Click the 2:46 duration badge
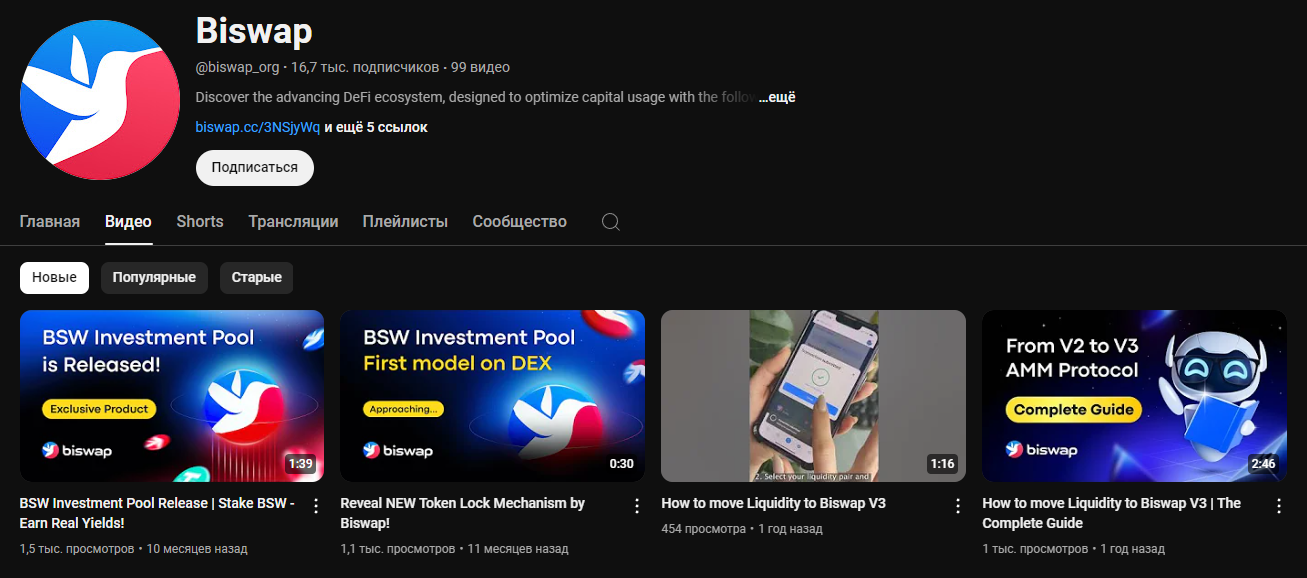This screenshot has width=1307, height=578. coord(1263,464)
